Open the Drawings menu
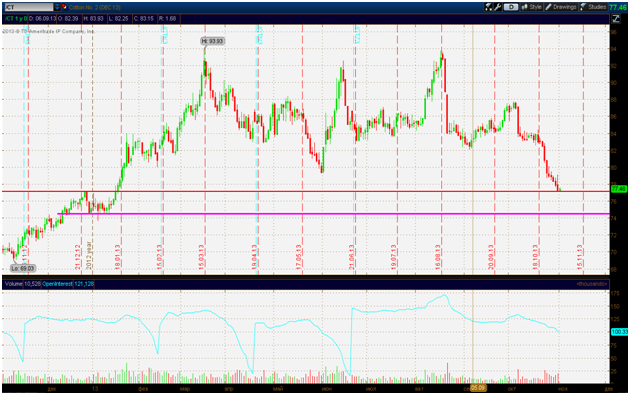Viewport: 630px width, 395px height. point(565,7)
